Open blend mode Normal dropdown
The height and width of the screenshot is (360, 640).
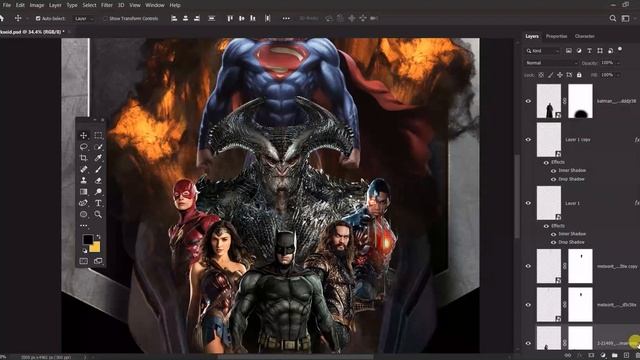click(551, 63)
